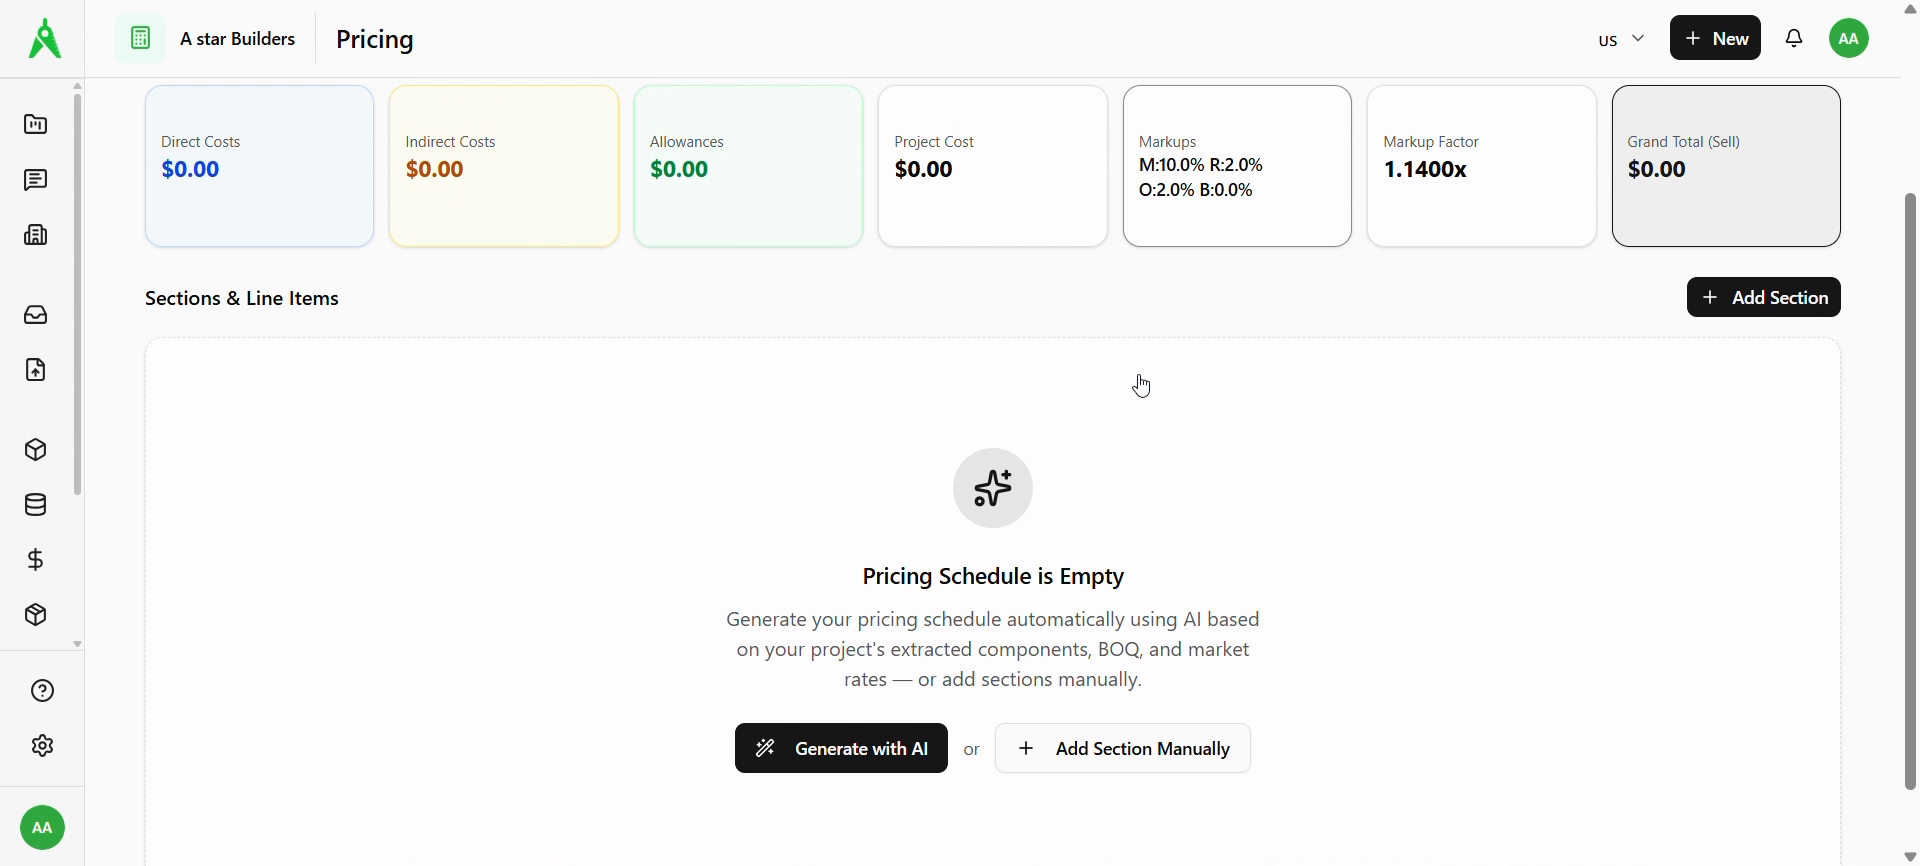Open the inbox tray sidebar icon
The image size is (1920, 866).
pyautogui.click(x=36, y=316)
